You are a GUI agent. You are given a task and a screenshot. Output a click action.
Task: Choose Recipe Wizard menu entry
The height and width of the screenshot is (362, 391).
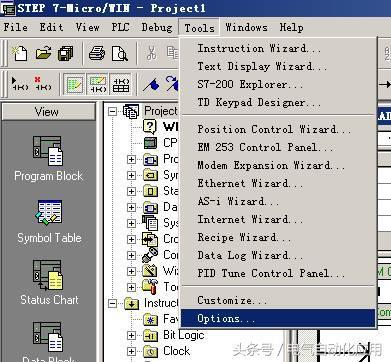(279, 237)
